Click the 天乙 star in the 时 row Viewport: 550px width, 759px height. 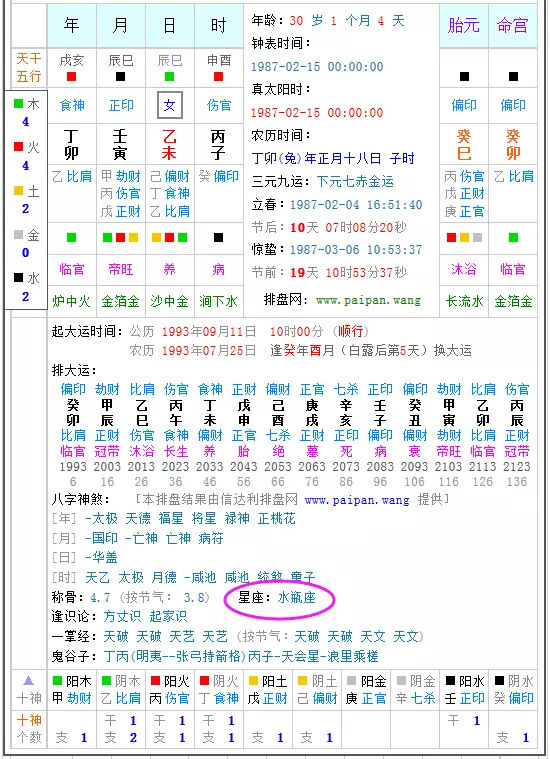pos(97,577)
